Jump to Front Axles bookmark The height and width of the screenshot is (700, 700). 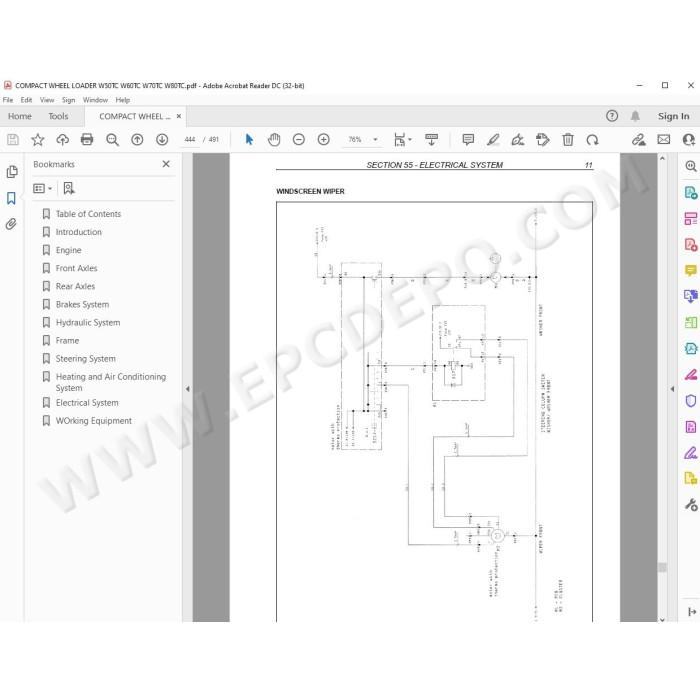click(76, 268)
